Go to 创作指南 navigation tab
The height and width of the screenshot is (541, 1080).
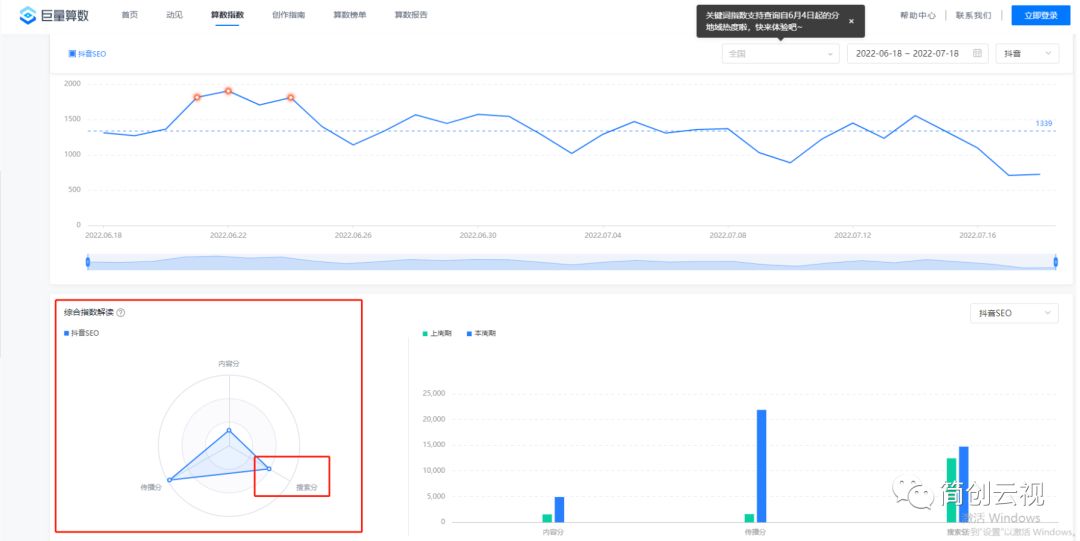[288, 15]
